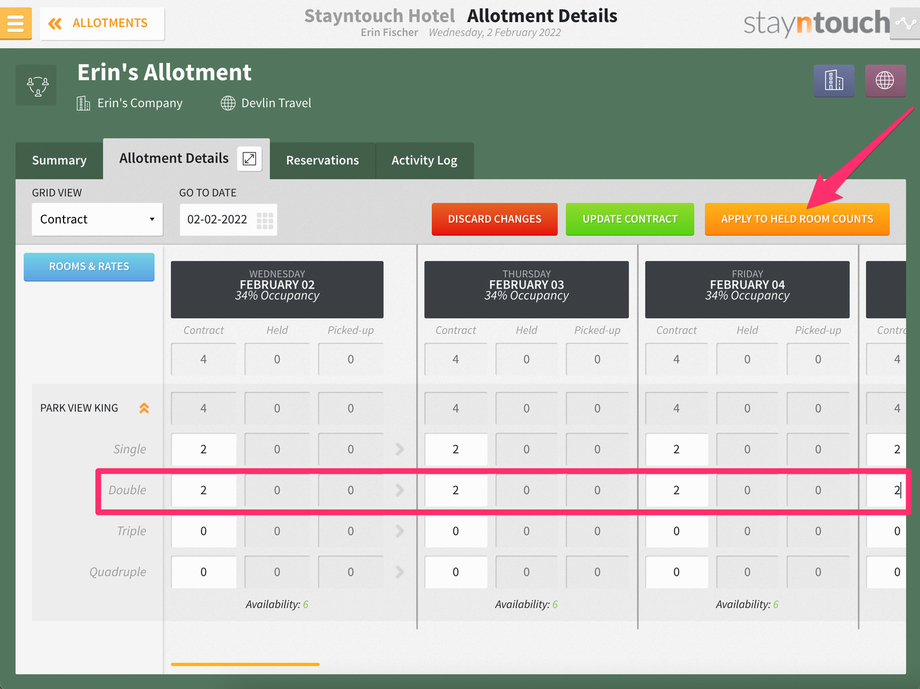The image size is (920, 689).
Task: Edit Double contract count for February 04
Action: (x=677, y=490)
